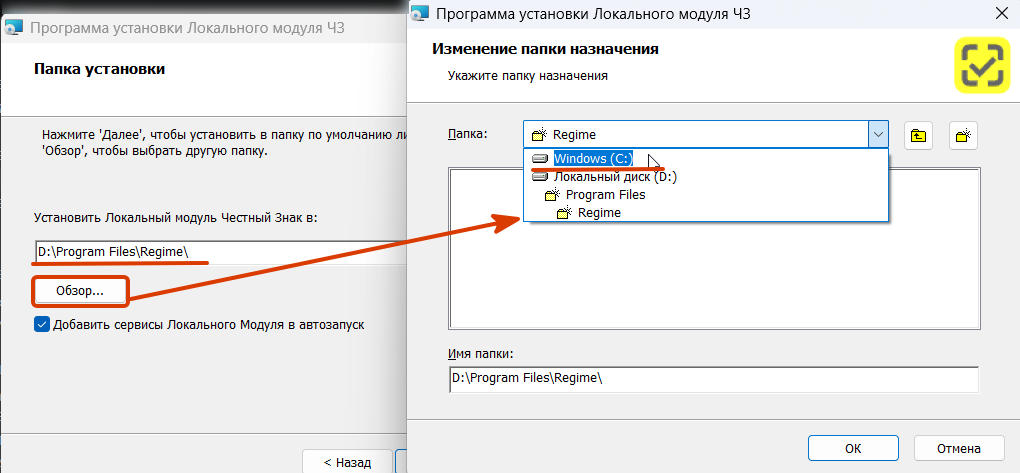The image size is (1020, 473).
Task: Click the yellow Честный Знак logo icon
Action: [x=983, y=64]
